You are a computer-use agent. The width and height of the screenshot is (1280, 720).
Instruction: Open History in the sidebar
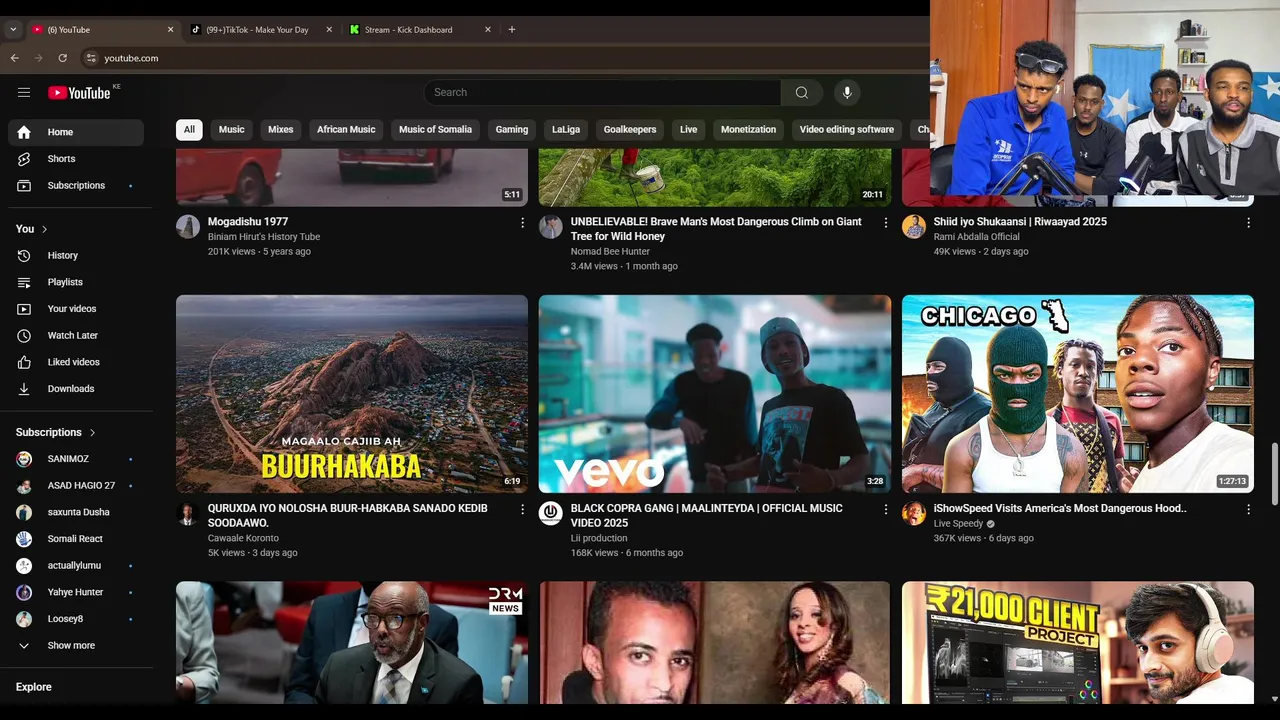(76, 256)
